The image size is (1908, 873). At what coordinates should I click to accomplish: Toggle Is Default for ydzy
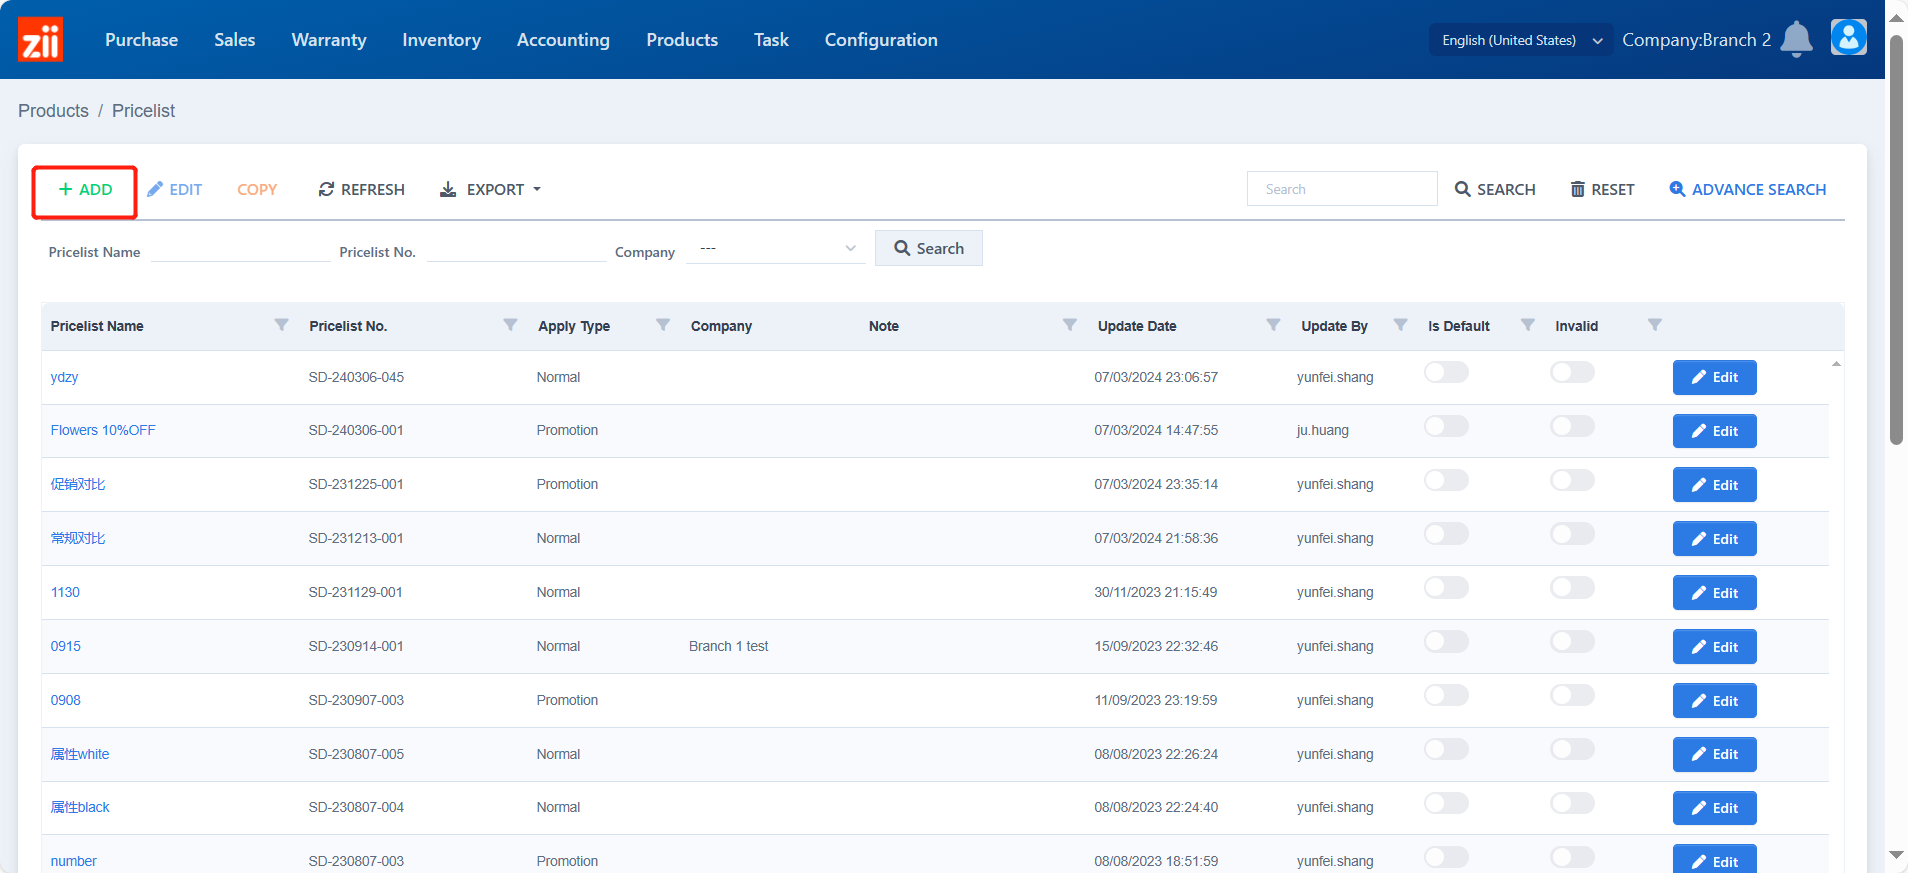click(x=1446, y=373)
